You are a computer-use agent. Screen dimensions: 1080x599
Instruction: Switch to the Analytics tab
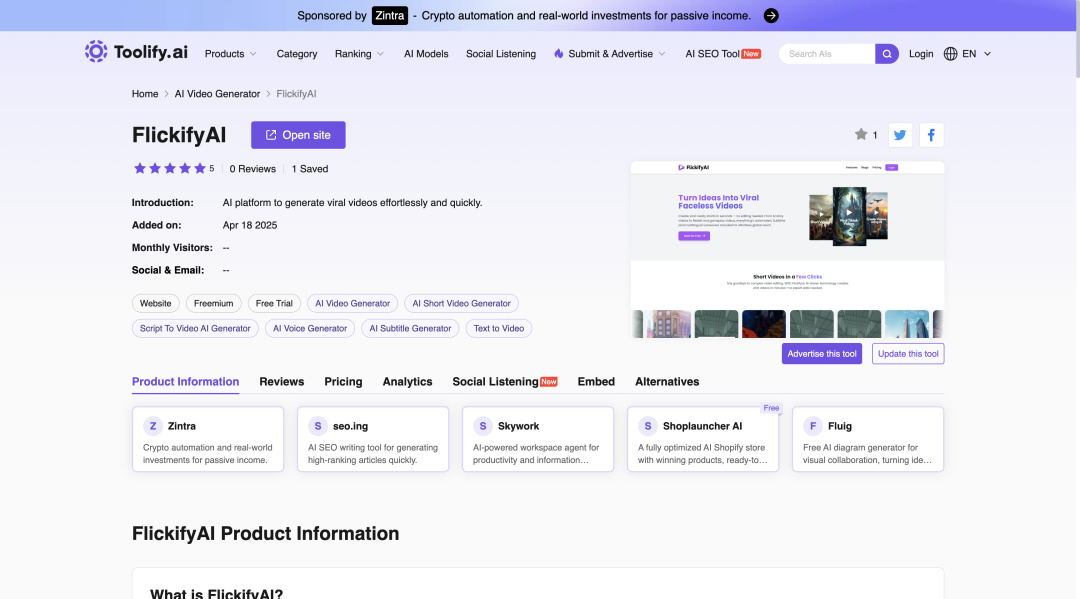(x=407, y=381)
